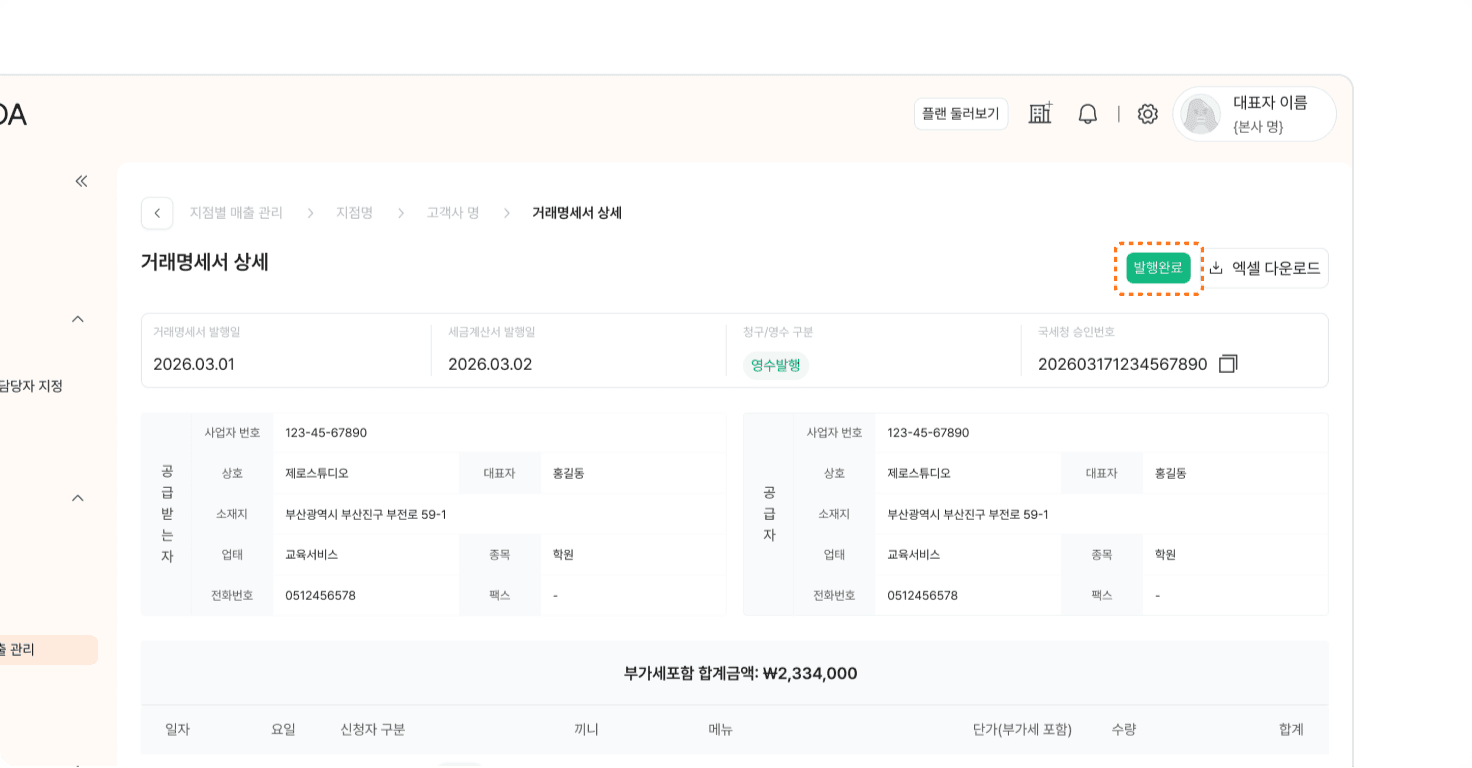Screen dimensions: 1472x768
Task: Open the 대표자 이름 profile menu
Action: [x=1255, y=114]
